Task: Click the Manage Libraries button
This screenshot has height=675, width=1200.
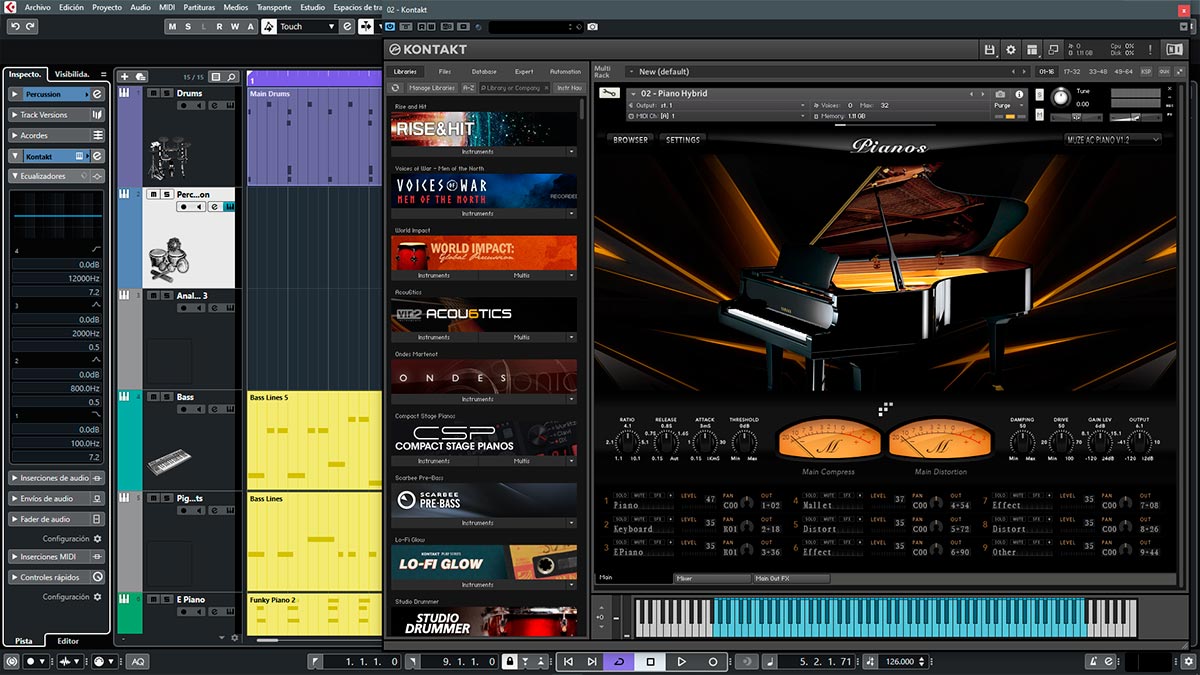Action: point(432,88)
